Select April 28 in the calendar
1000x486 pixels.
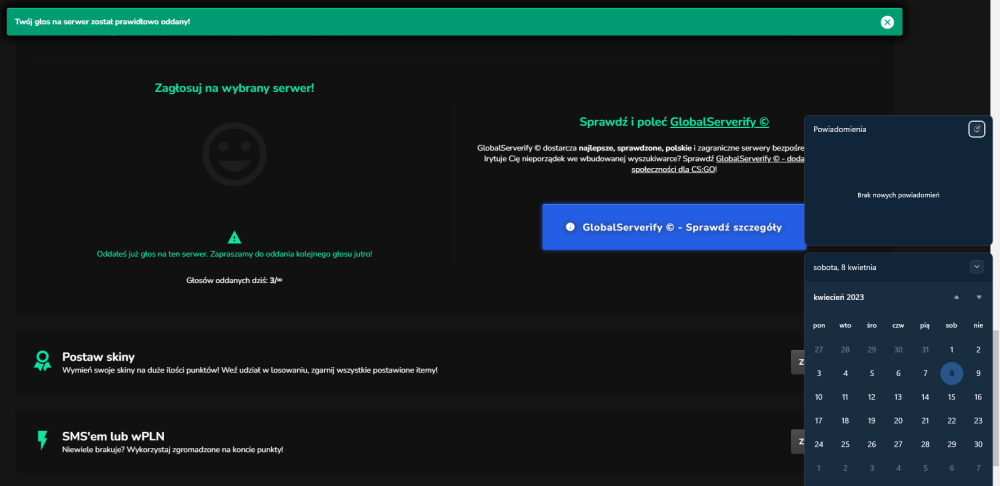tap(925, 444)
